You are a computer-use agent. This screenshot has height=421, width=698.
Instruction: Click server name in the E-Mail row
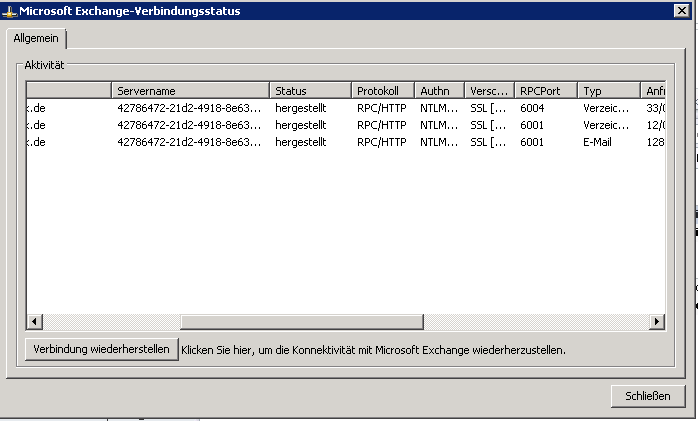tap(189, 142)
